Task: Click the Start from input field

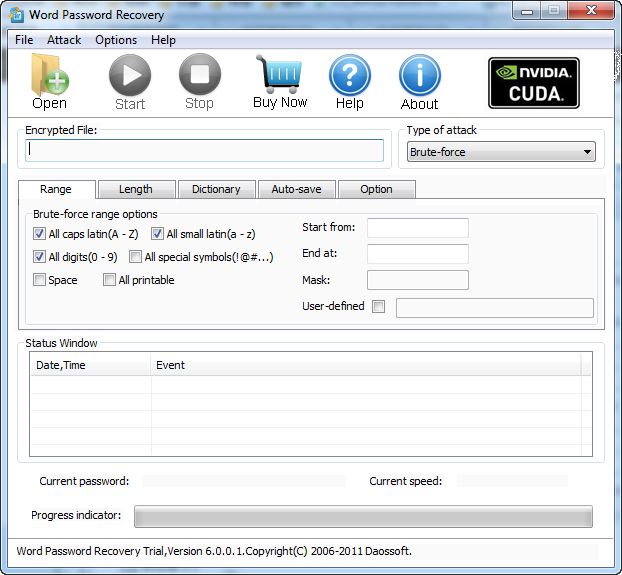Action: [418, 228]
